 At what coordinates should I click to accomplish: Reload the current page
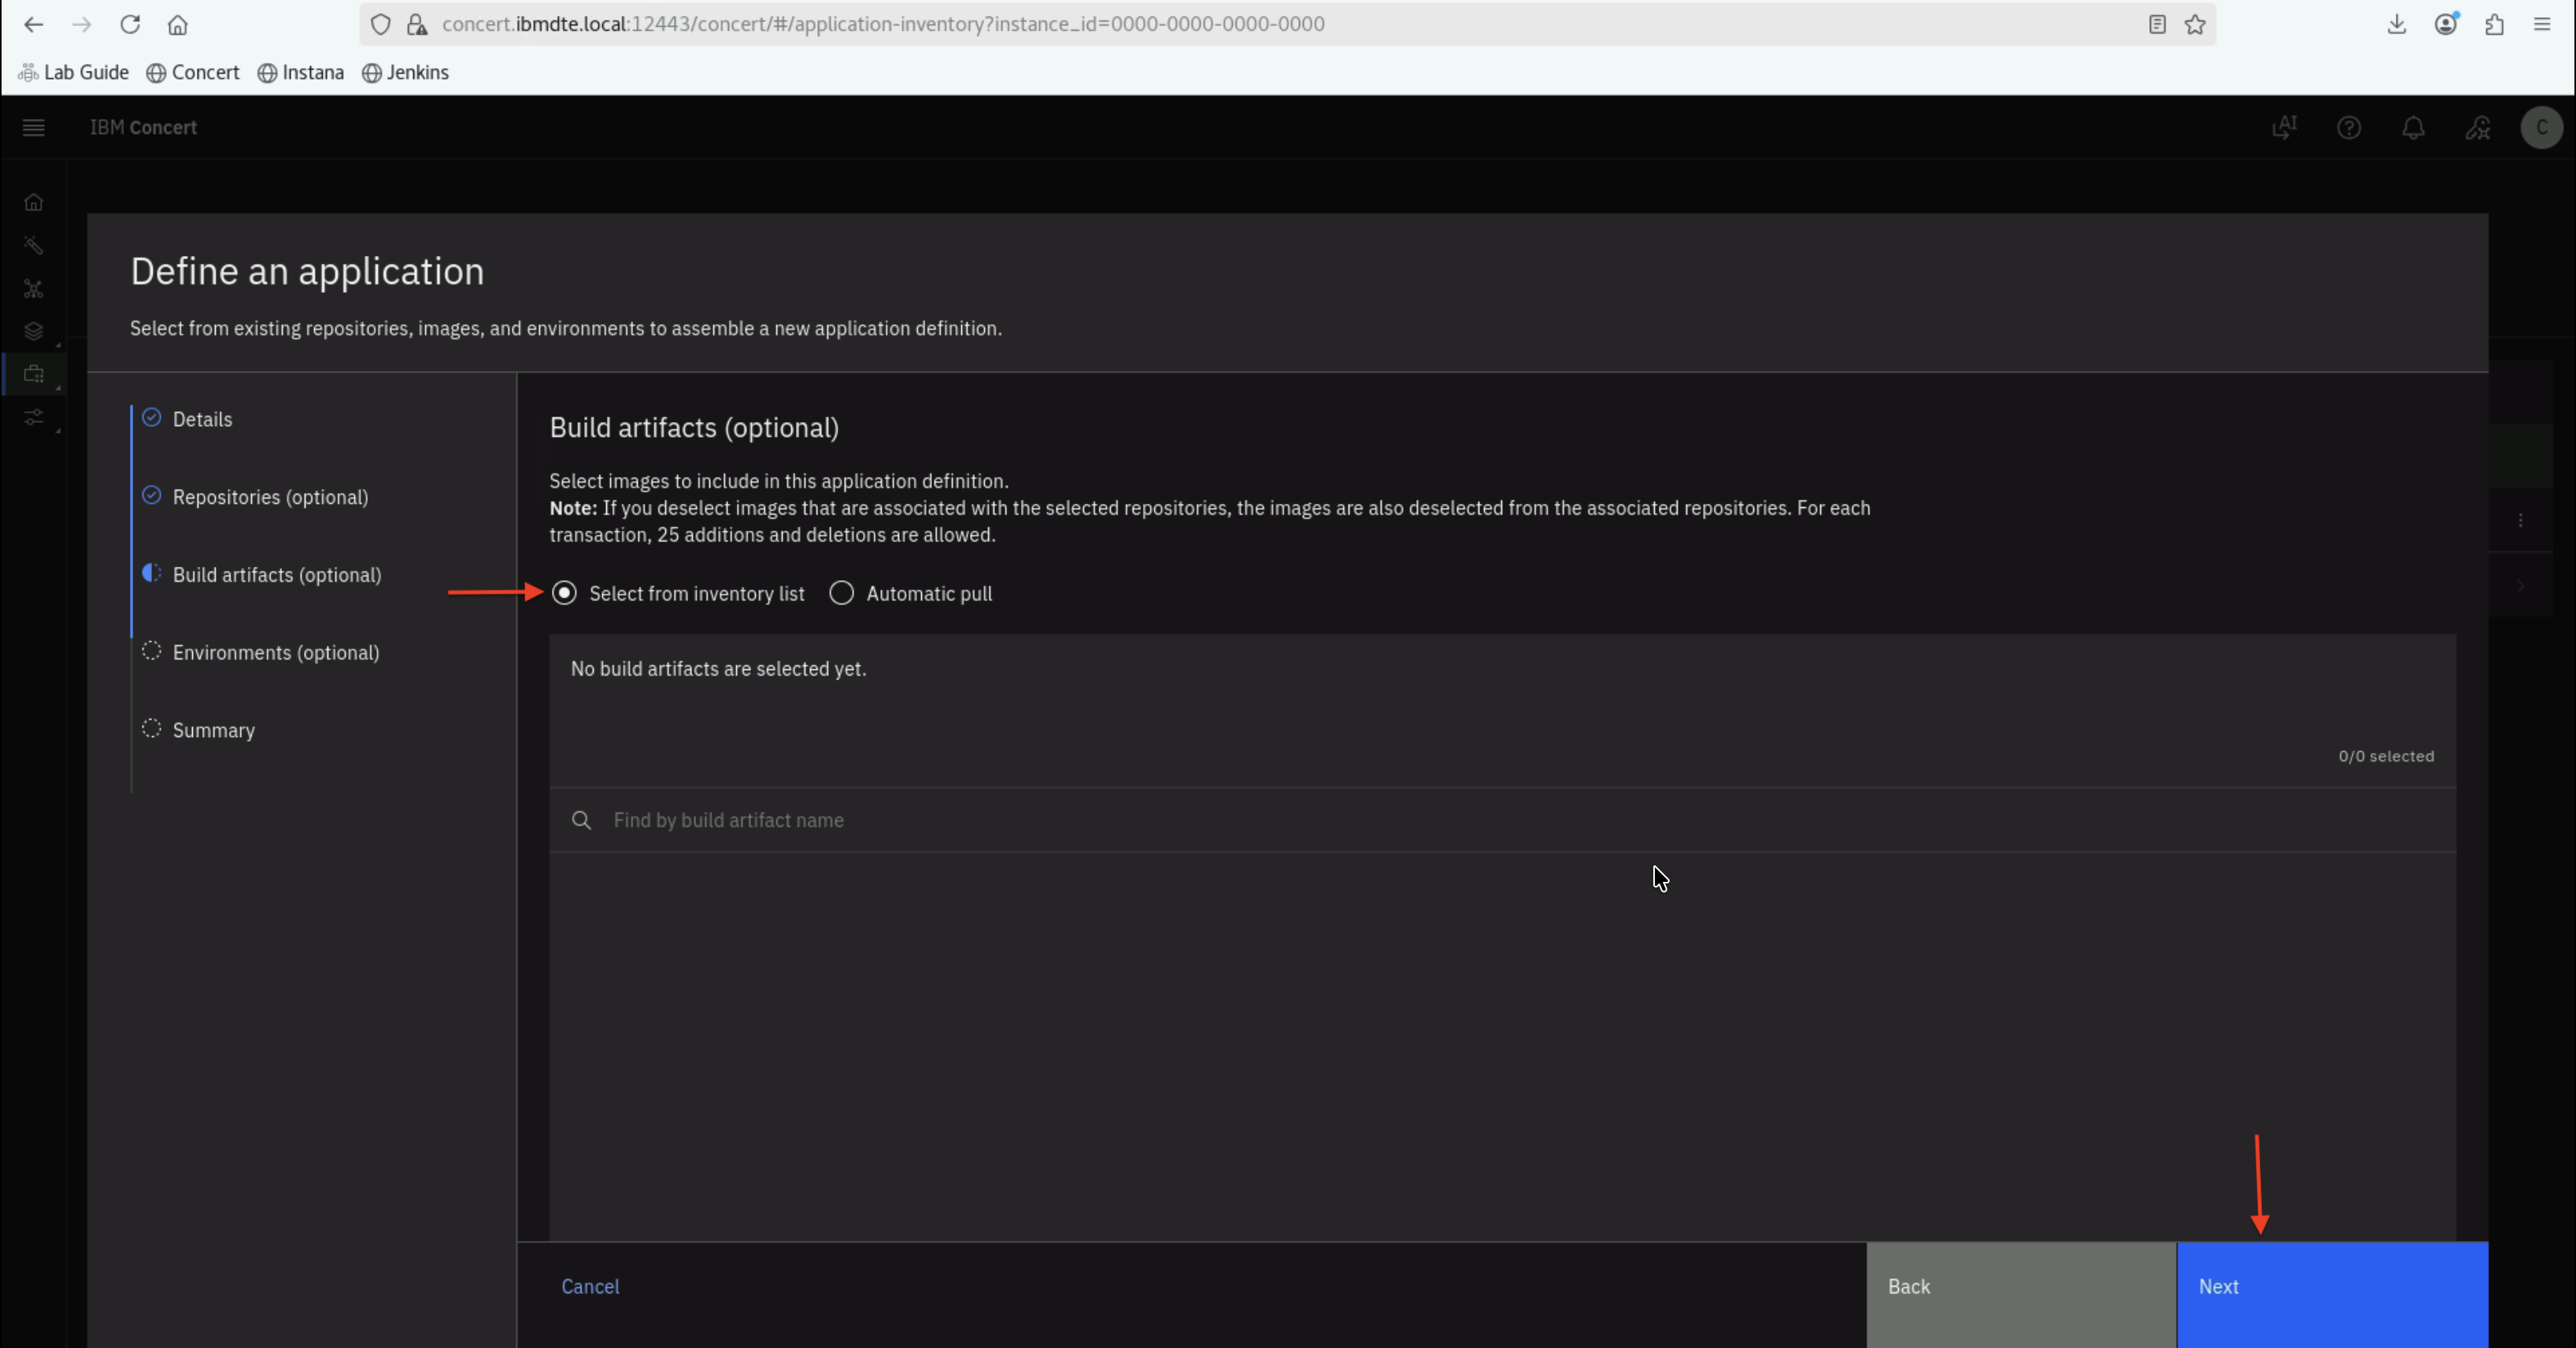(130, 25)
